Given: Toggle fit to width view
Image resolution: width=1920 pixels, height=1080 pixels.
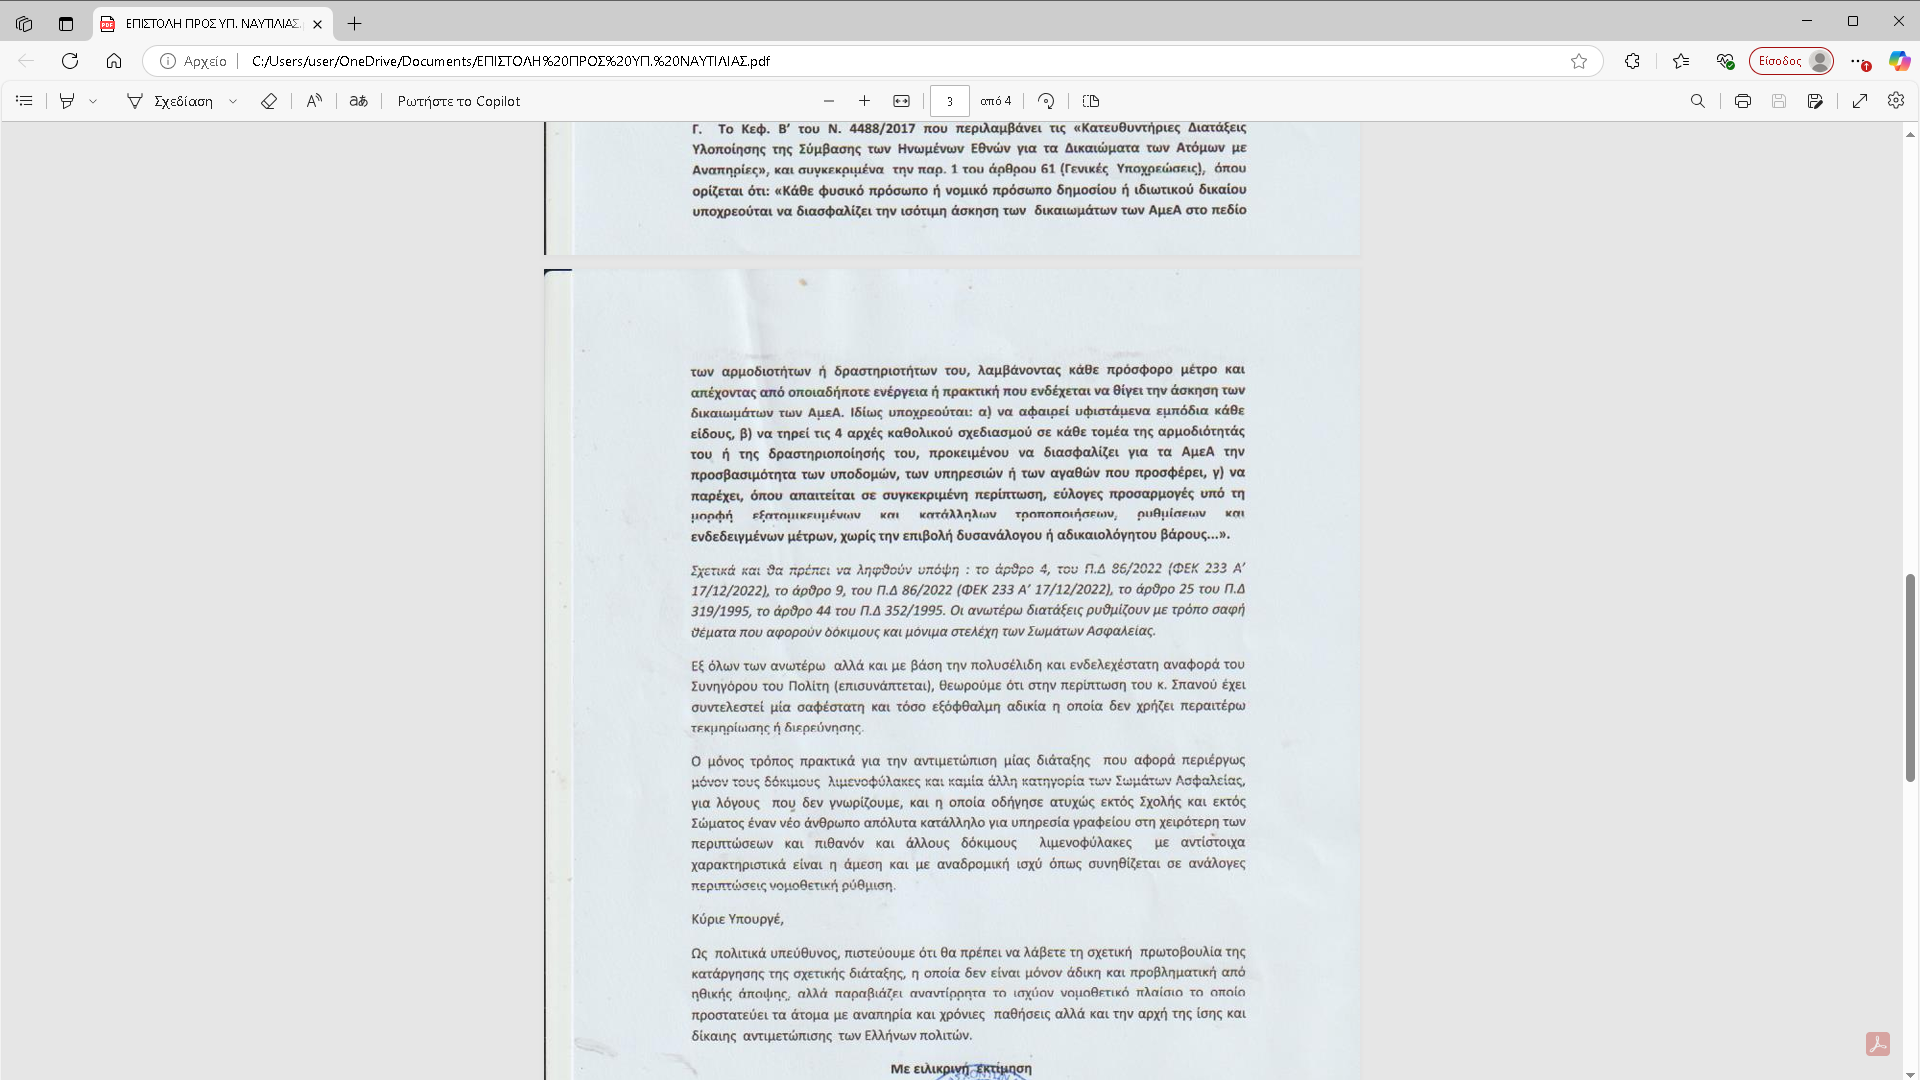Looking at the screenshot, I should pyautogui.click(x=901, y=101).
